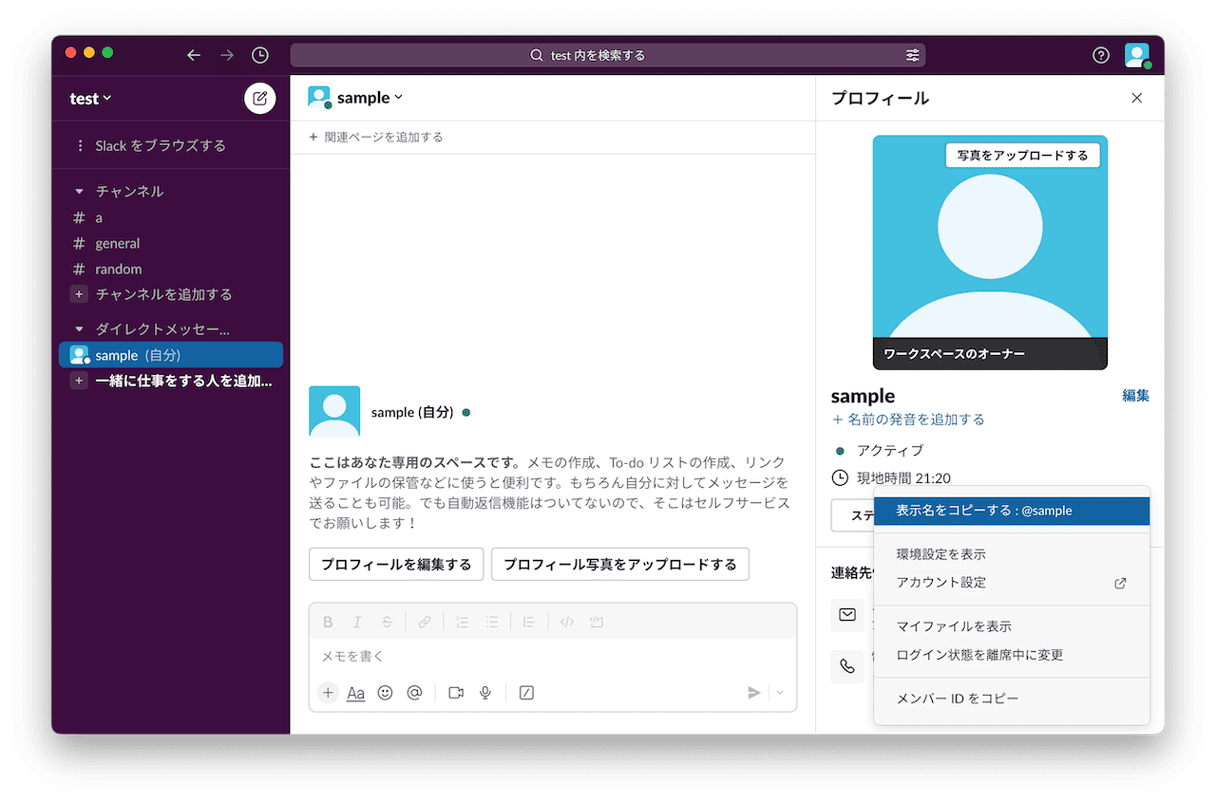Screen dimensions: 1216x802
Task: Click the test 内を検索する search field
Action: (608, 55)
